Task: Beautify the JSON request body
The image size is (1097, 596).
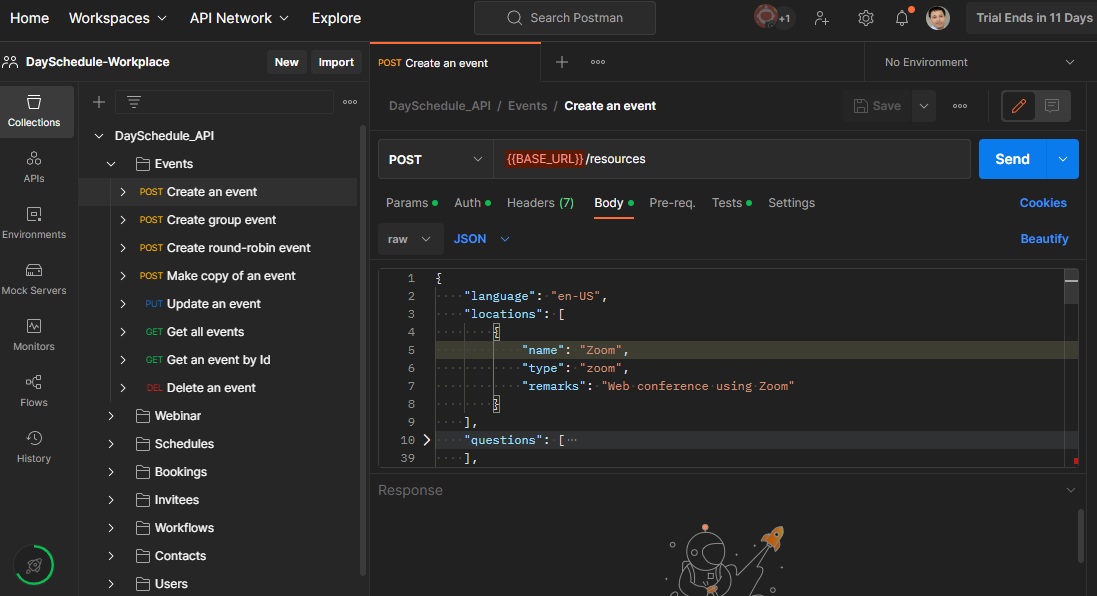Action: click(x=1042, y=238)
